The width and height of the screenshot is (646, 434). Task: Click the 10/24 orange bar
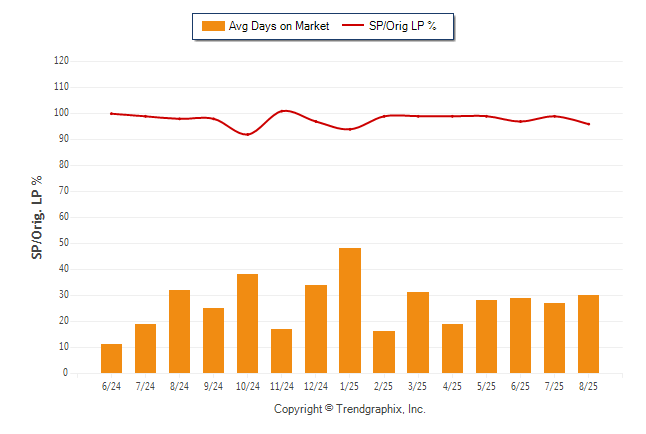(x=248, y=324)
